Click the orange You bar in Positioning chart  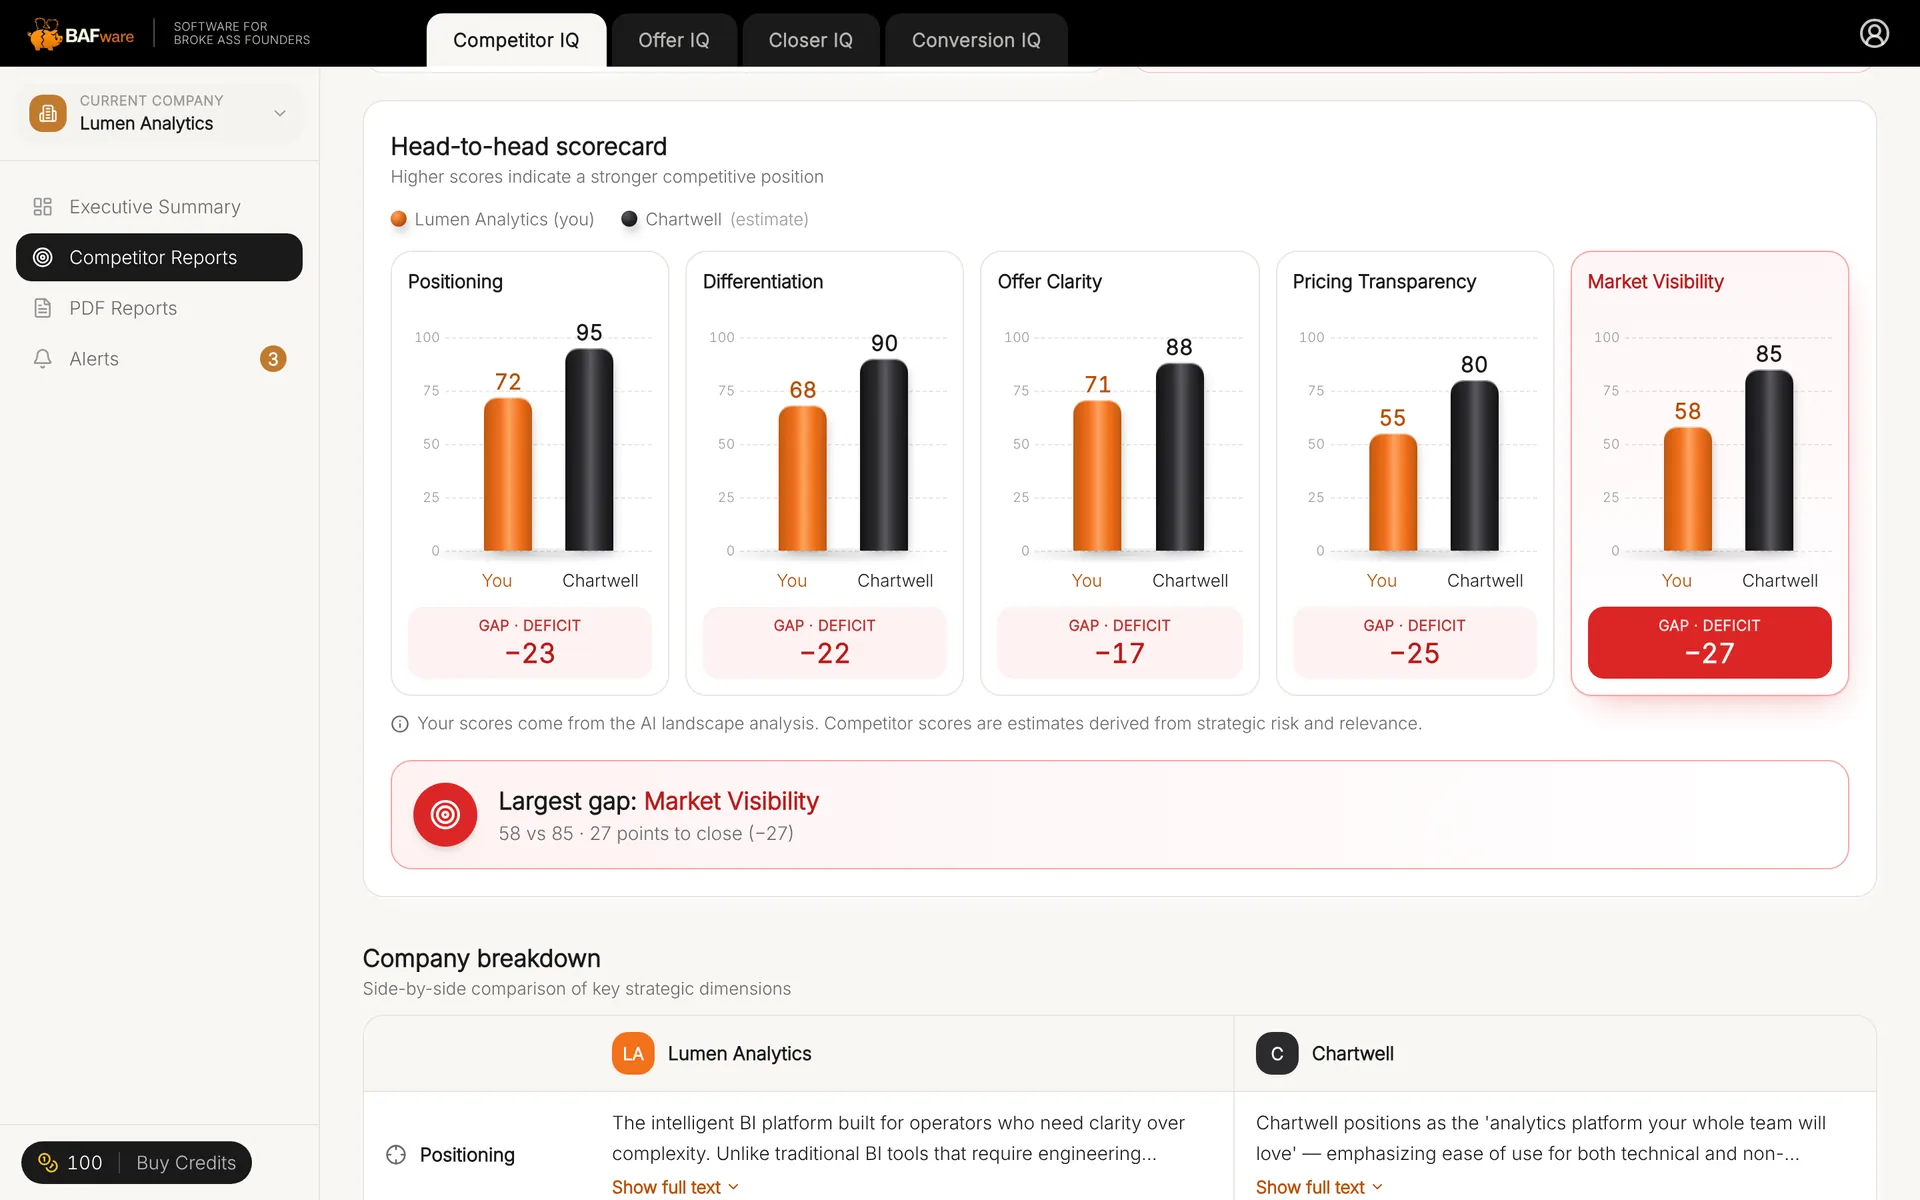[508, 474]
